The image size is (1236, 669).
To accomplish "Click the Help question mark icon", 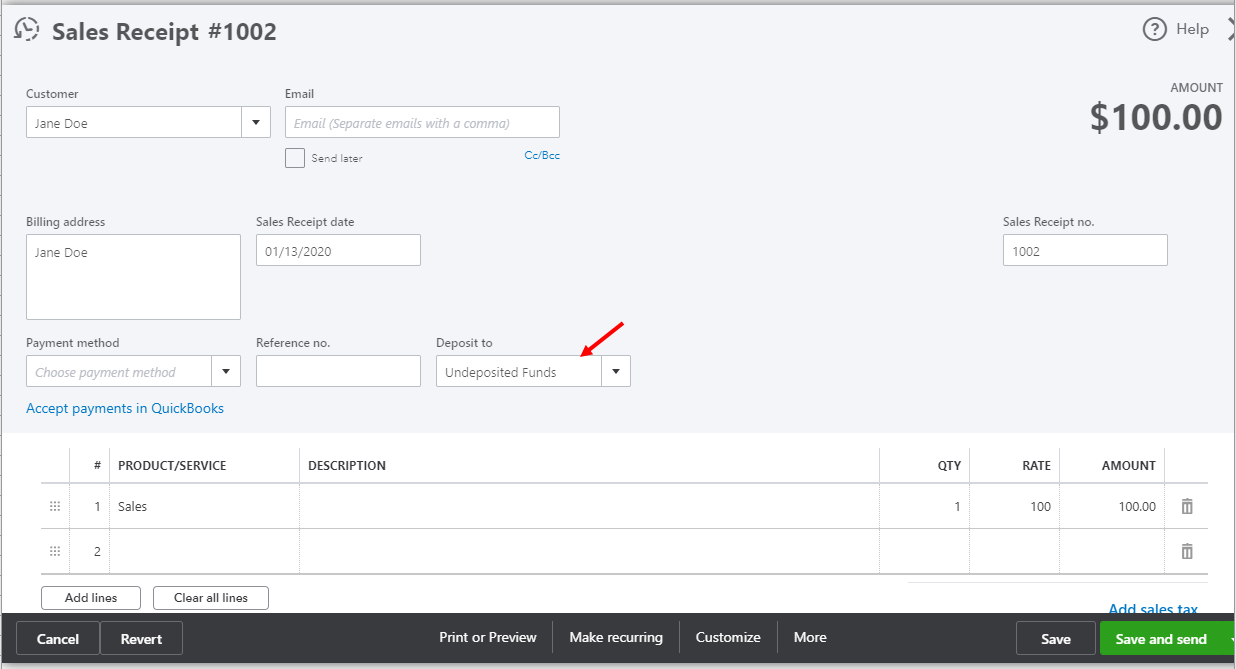I will (1155, 30).
